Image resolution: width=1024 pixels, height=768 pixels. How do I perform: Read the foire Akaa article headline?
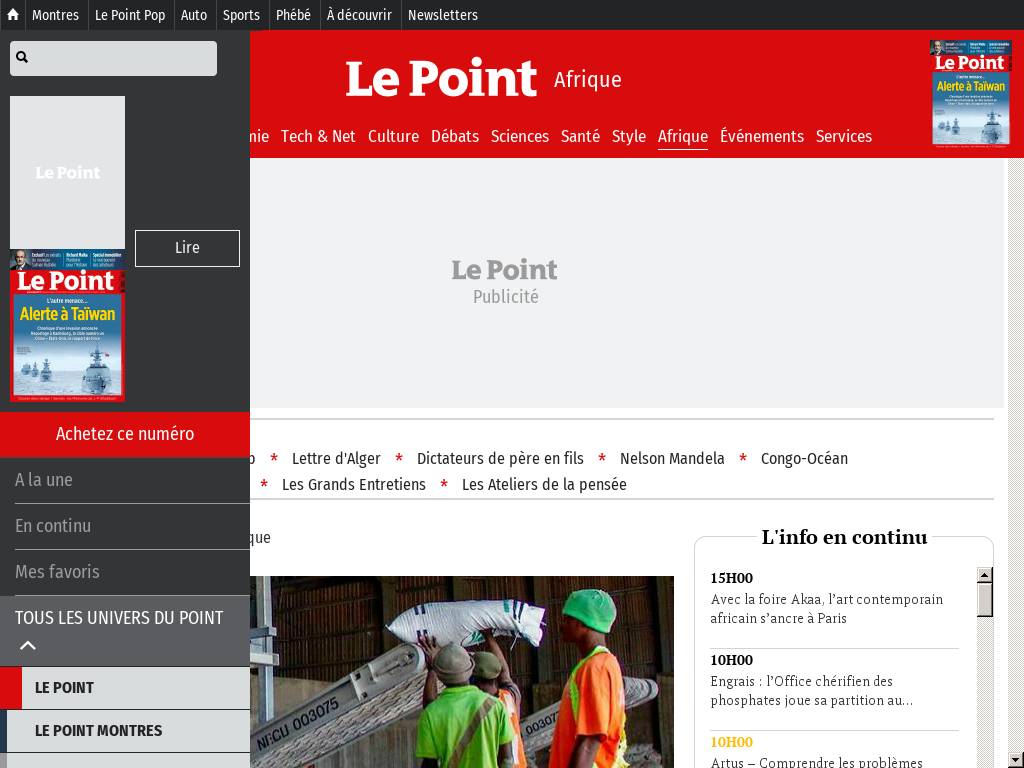826,609
